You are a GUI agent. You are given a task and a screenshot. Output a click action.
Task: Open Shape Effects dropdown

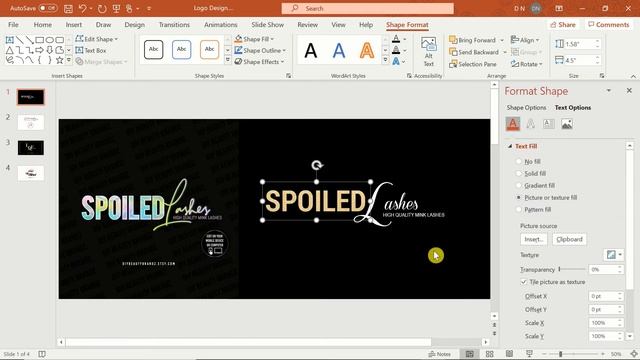click(259, 62)
